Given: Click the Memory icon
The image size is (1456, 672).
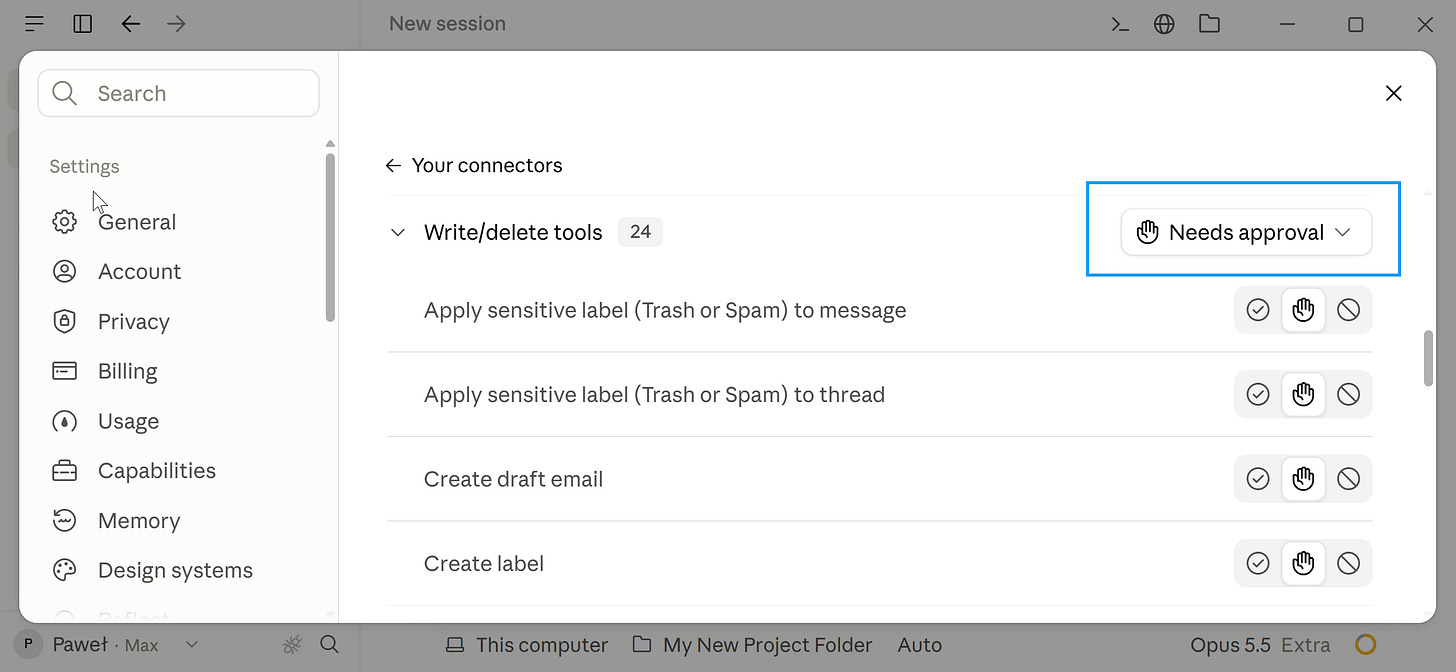Looking at the screenshot, I should click(64, 520).
